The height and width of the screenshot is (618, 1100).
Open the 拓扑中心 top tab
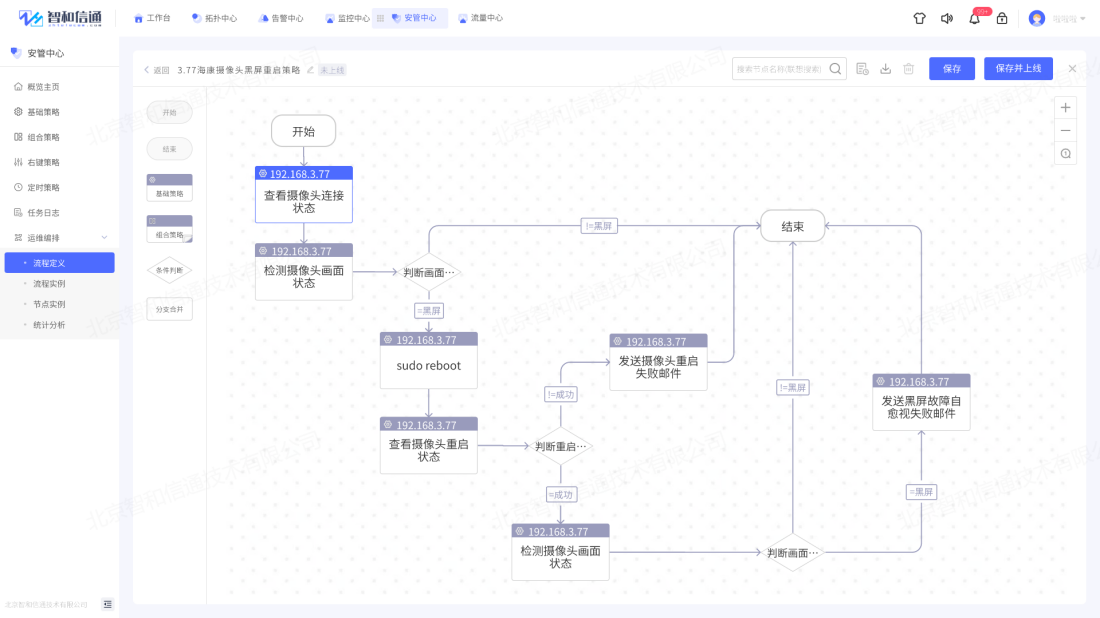pos(214,18)
